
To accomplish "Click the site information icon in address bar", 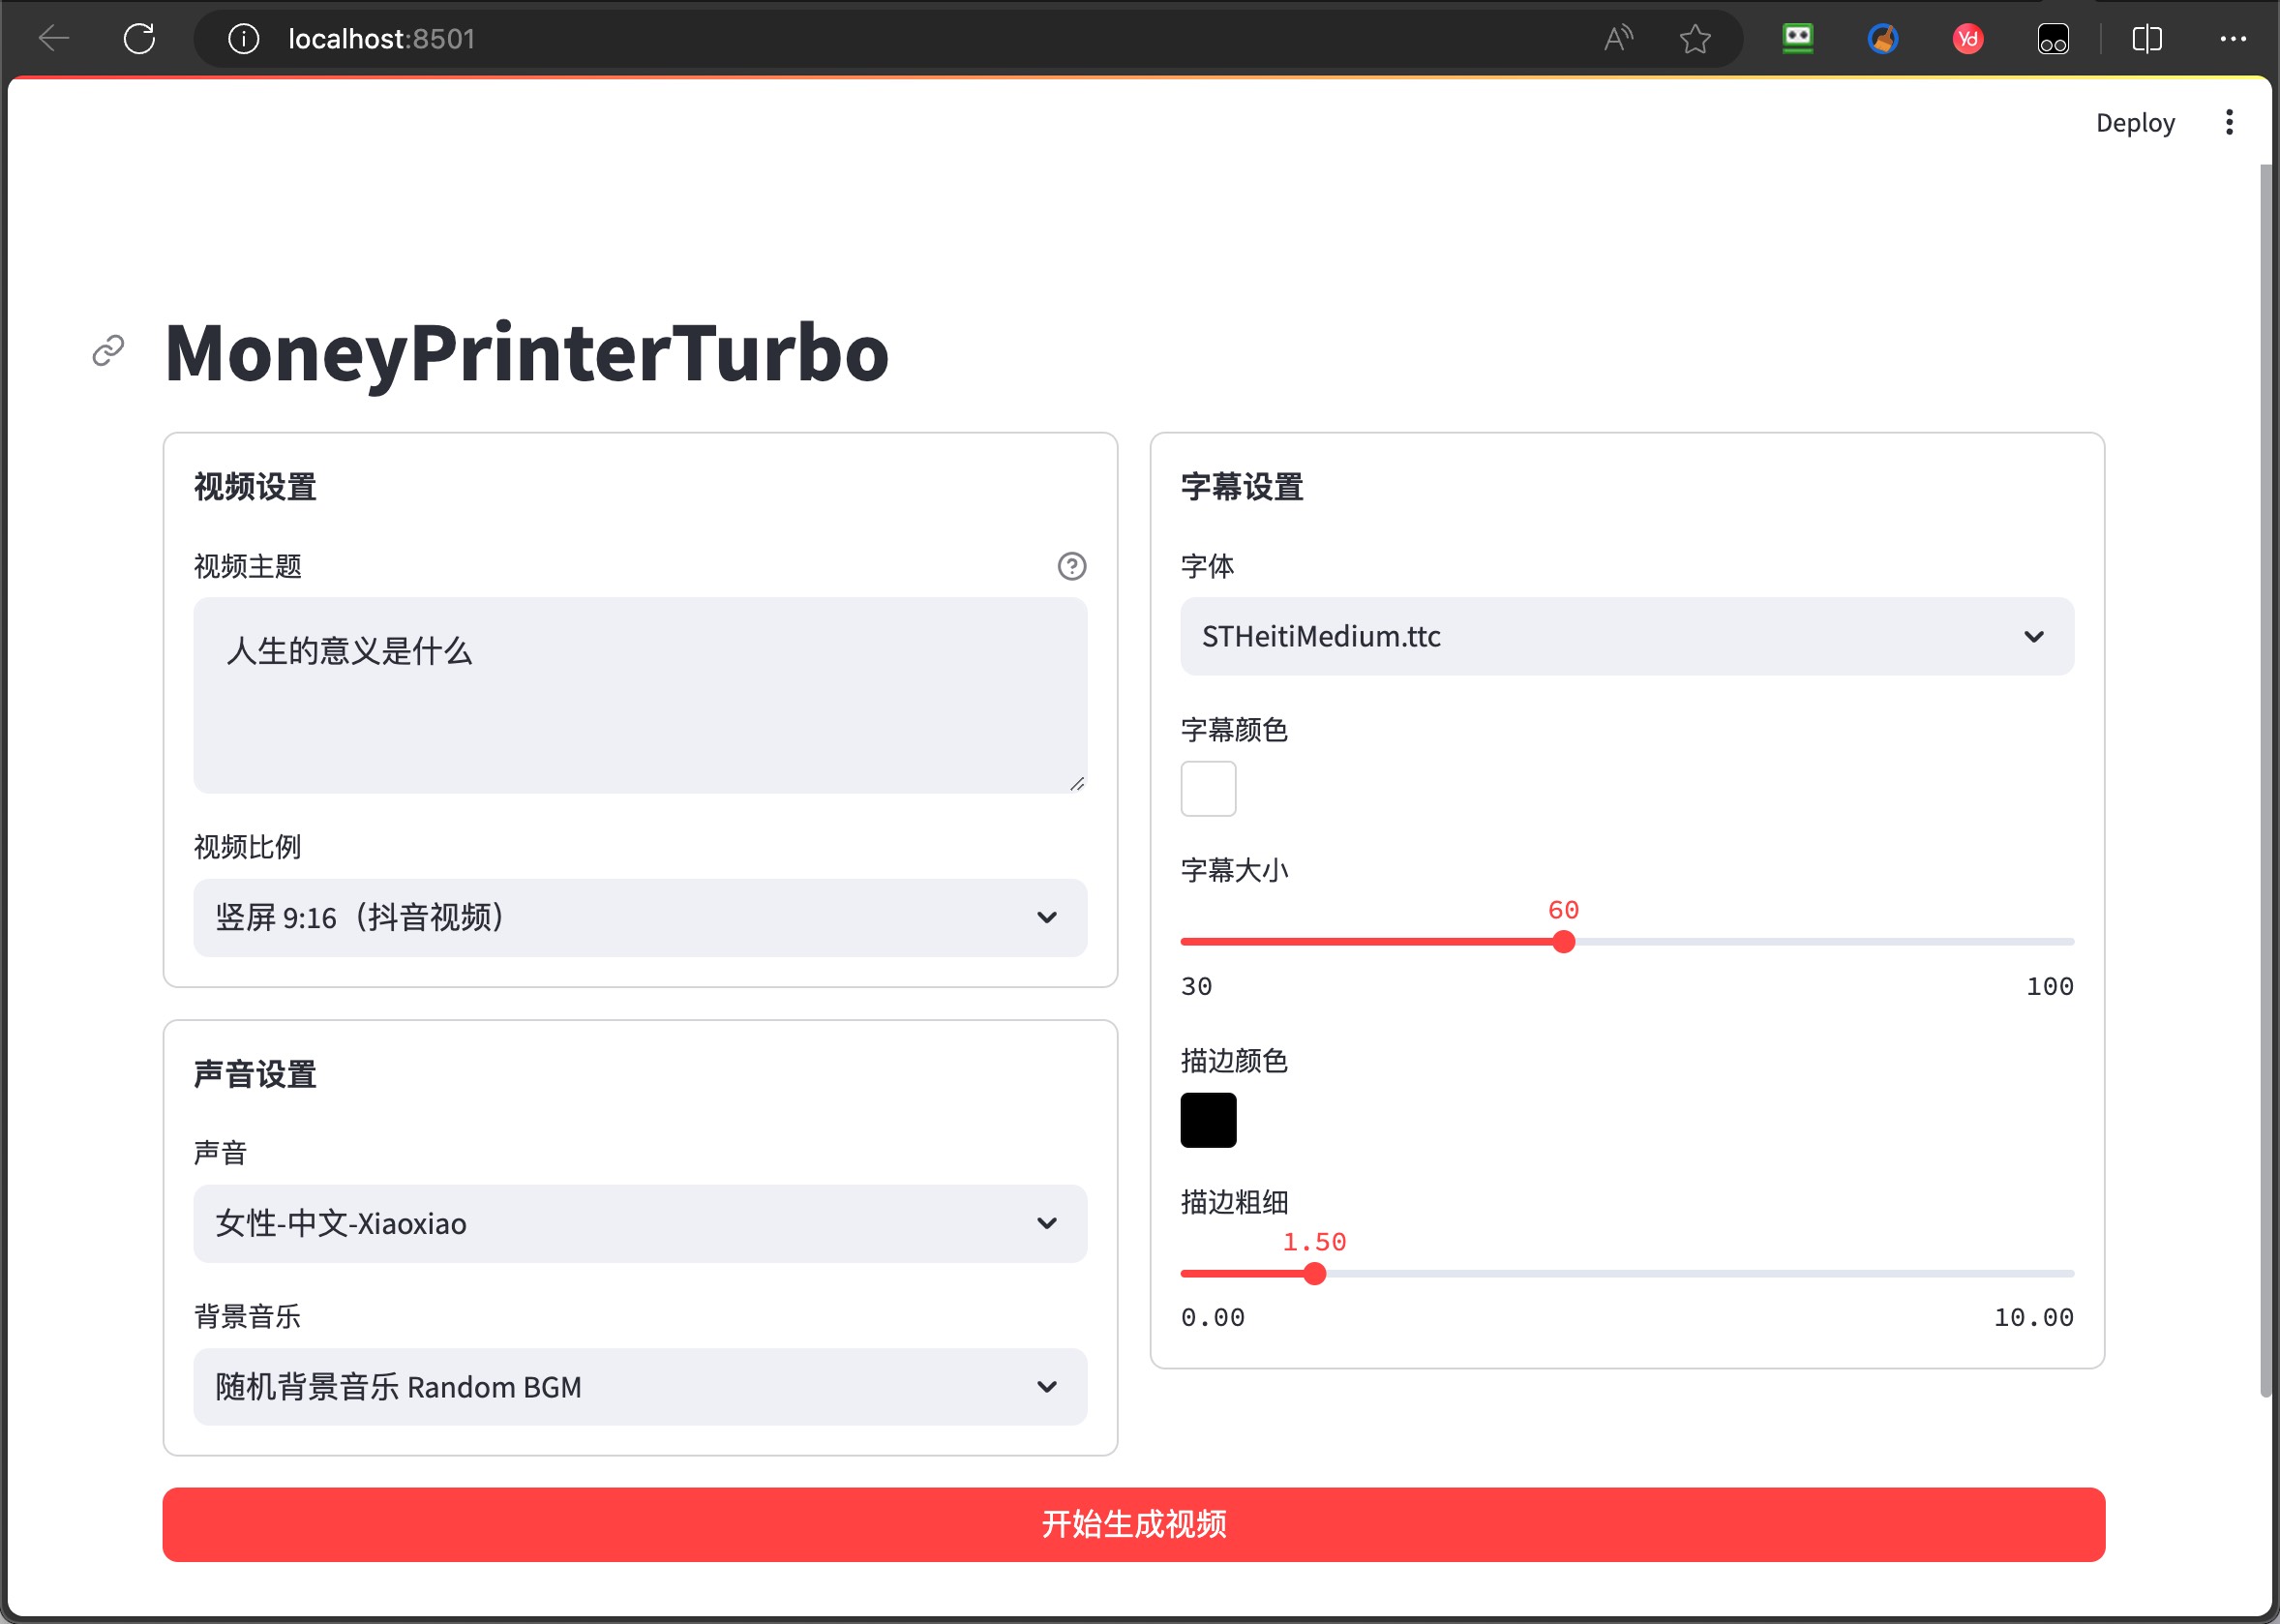I will point(243,39).
